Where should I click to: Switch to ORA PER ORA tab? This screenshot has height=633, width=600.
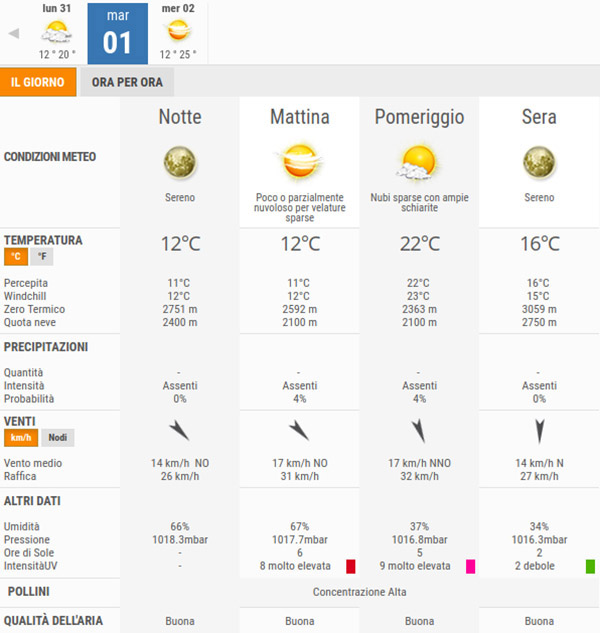click(x=127, y=82)
